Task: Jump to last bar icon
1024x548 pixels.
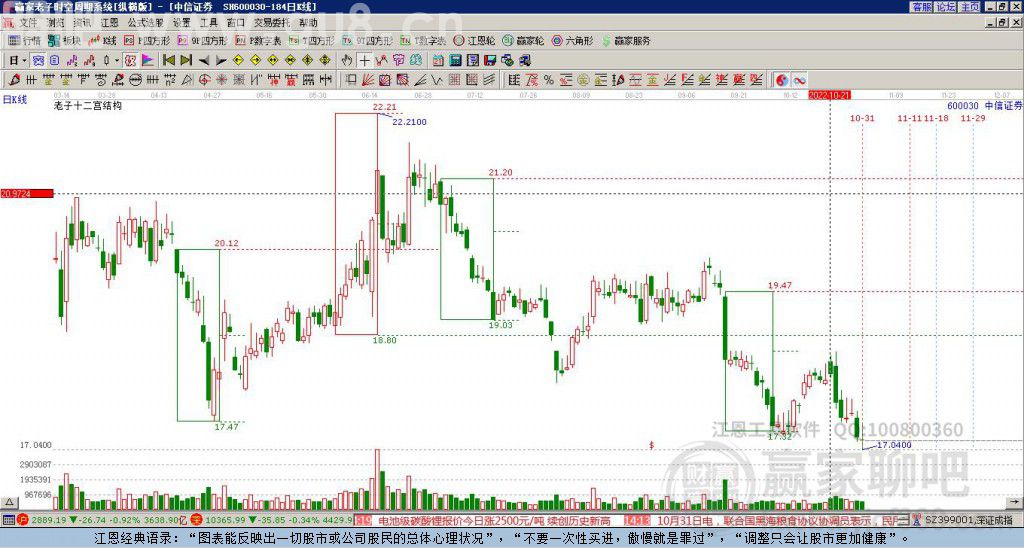Action: 186,61
